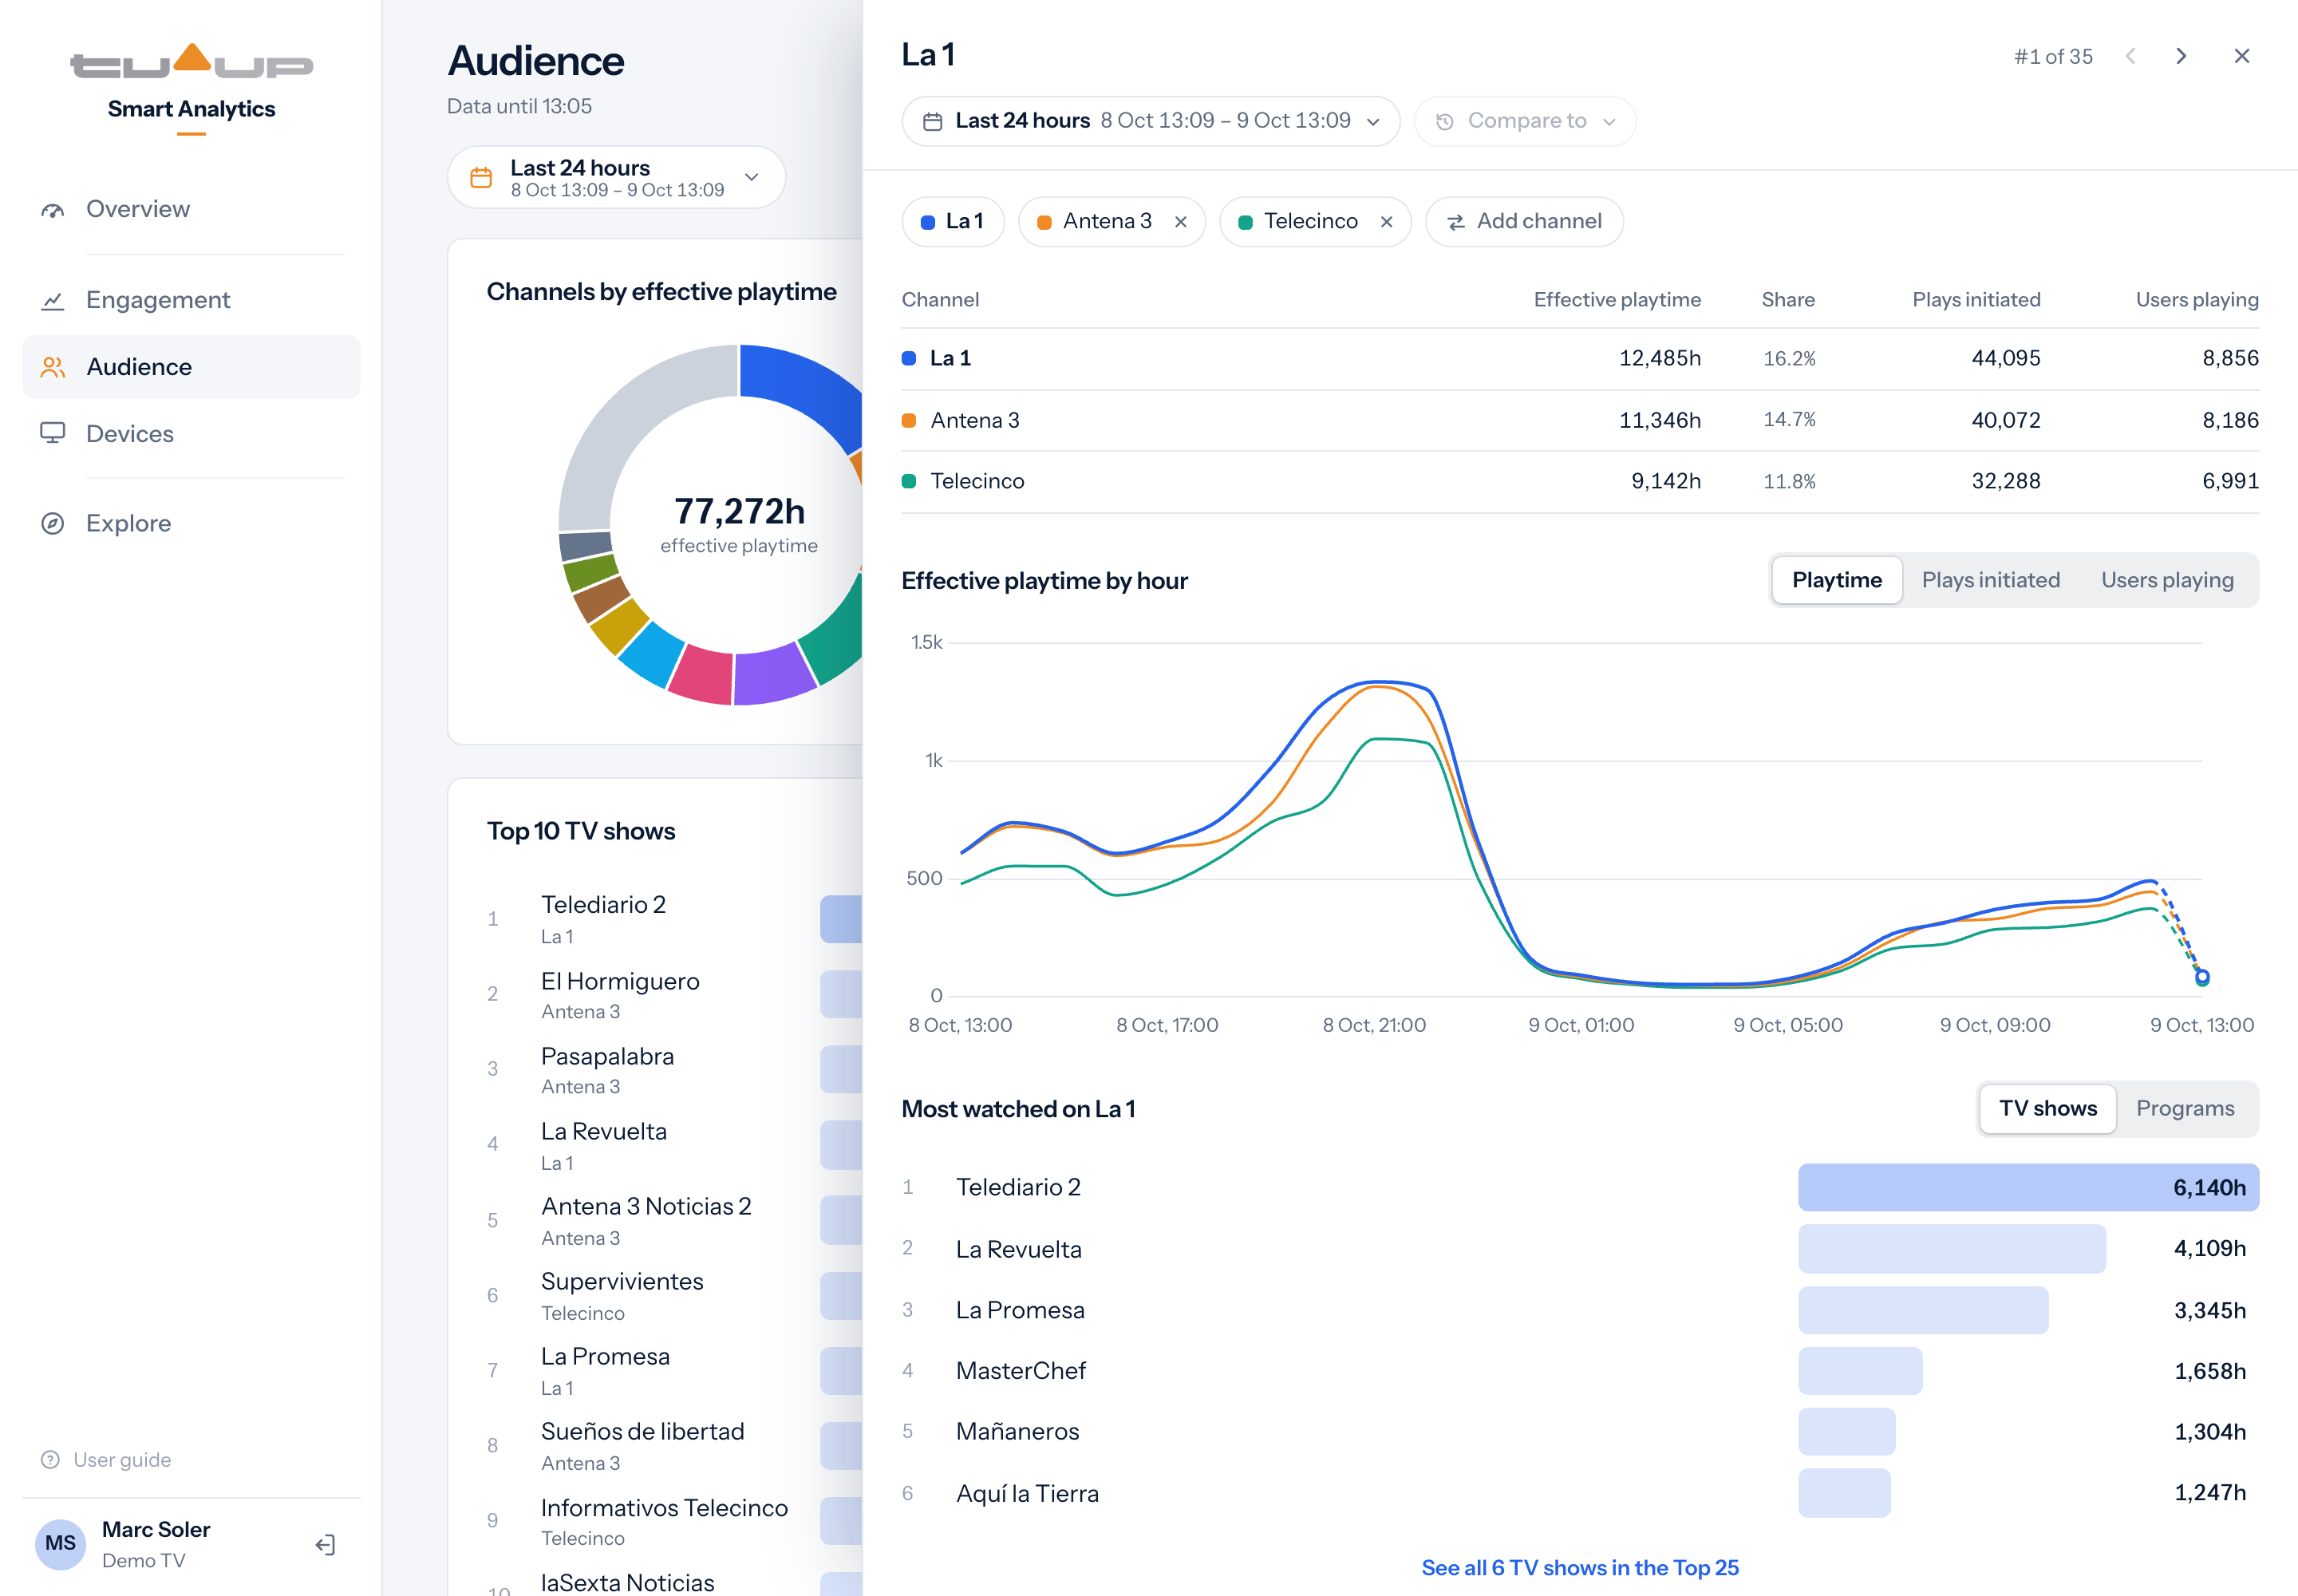2298x1596 pixels.
Task: Switch chart to Playtime metric
Action: (x=1837, y=580)
